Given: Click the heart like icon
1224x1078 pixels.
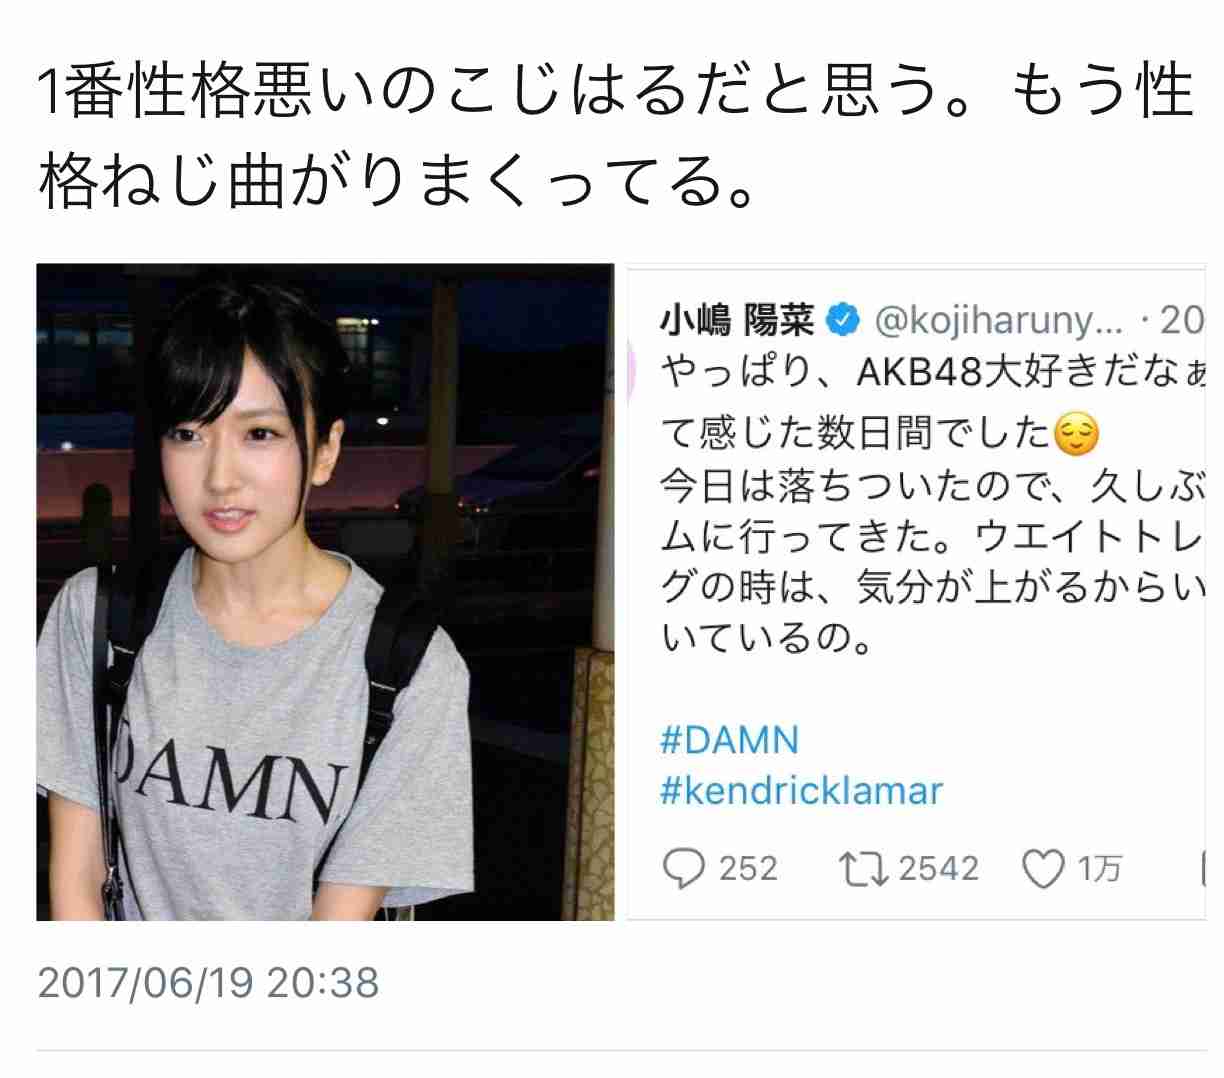Looking at the screenshot, I should click(1044, 870).
